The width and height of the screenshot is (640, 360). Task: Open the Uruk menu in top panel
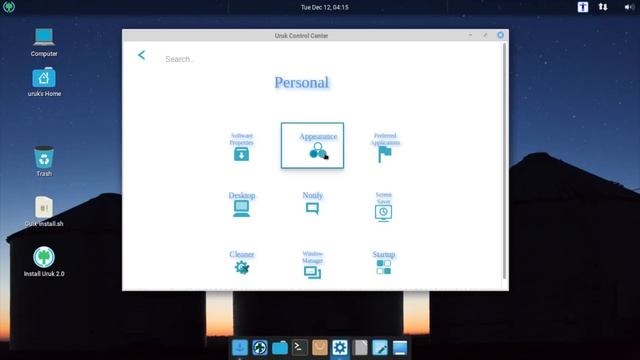9,7
